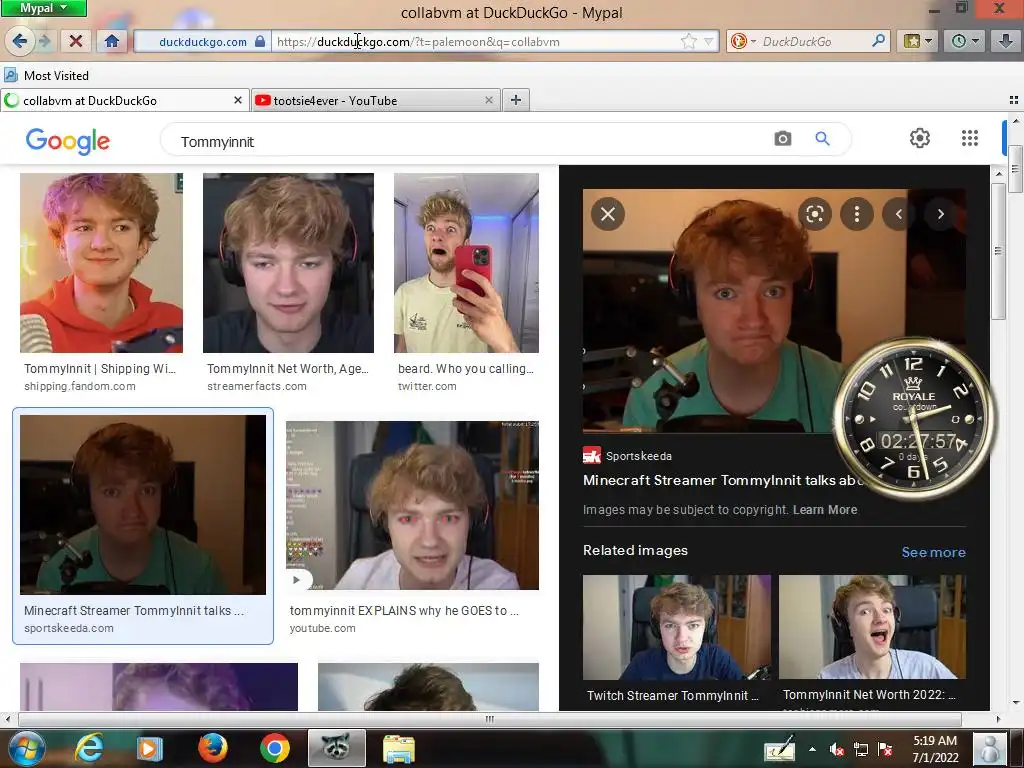Open the Windows Start menu orb
Viewport: 1024px width, 768px height.
coord(26,748)
